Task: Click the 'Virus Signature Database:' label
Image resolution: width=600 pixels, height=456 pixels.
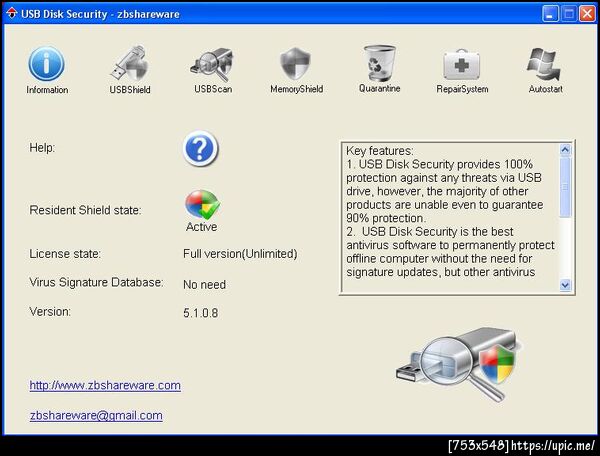Action: pos(96,282)
